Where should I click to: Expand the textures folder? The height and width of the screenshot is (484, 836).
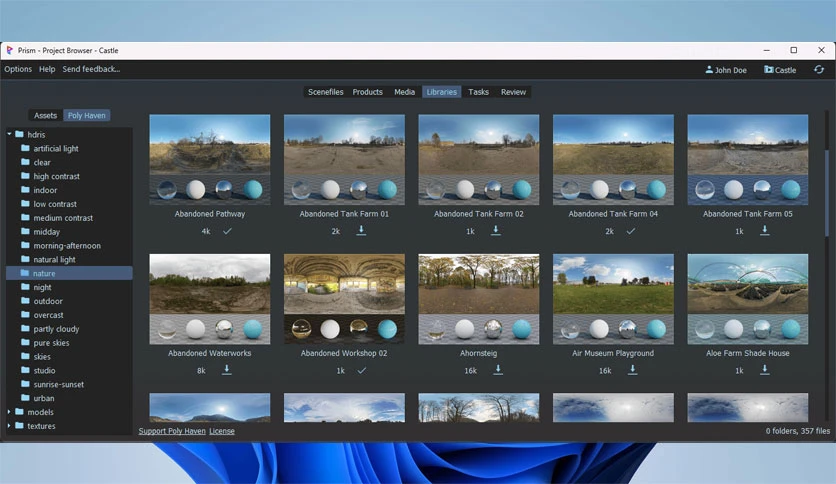click(9, 426)
